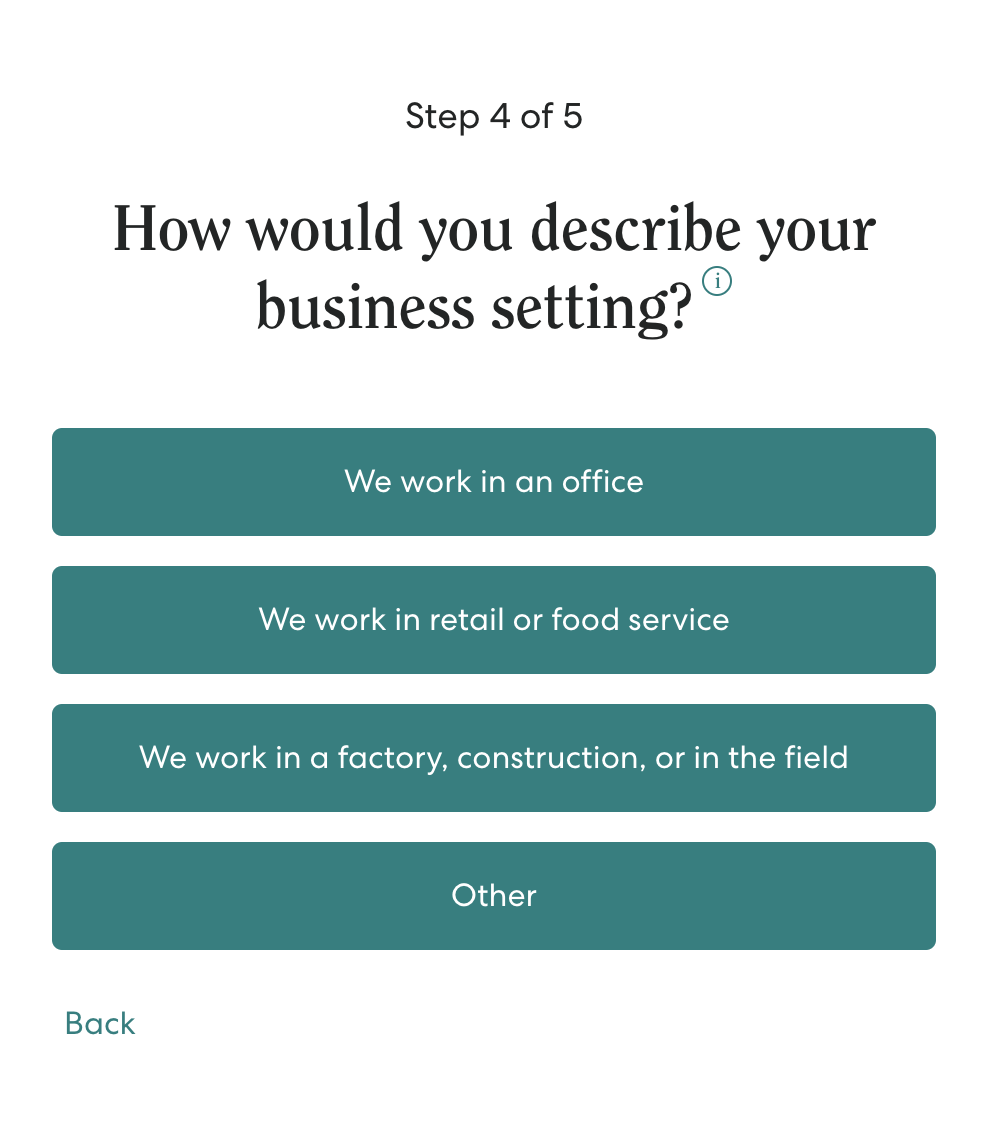988x1134 pixels.
Task: Choose the office work setting button
Action: [x=494, y=482]
